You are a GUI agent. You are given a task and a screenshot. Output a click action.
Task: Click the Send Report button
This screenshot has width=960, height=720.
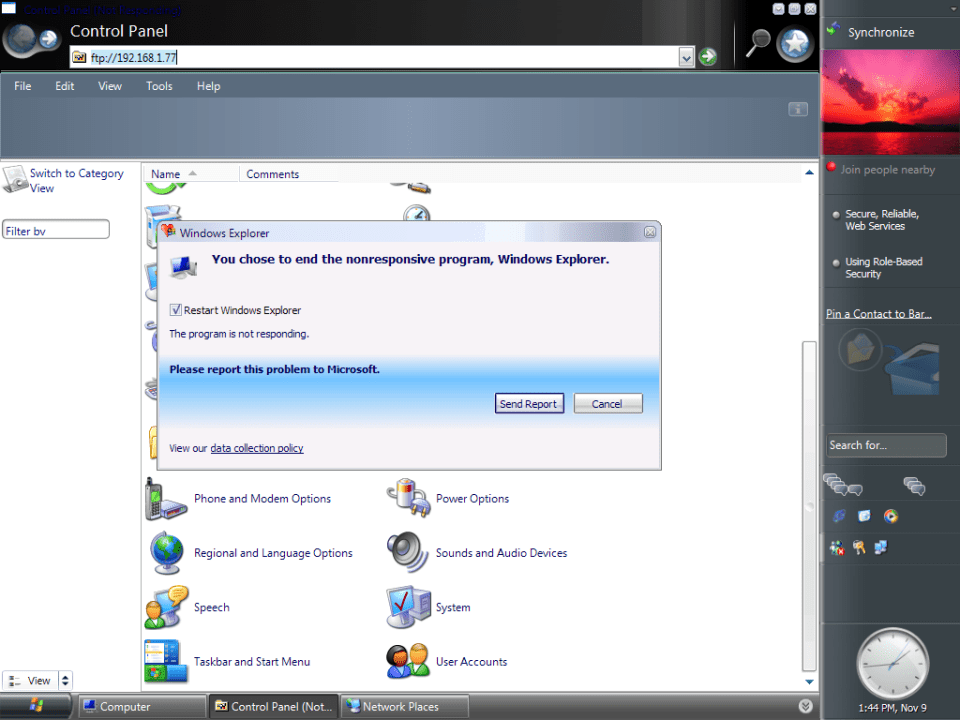point(529,404)
